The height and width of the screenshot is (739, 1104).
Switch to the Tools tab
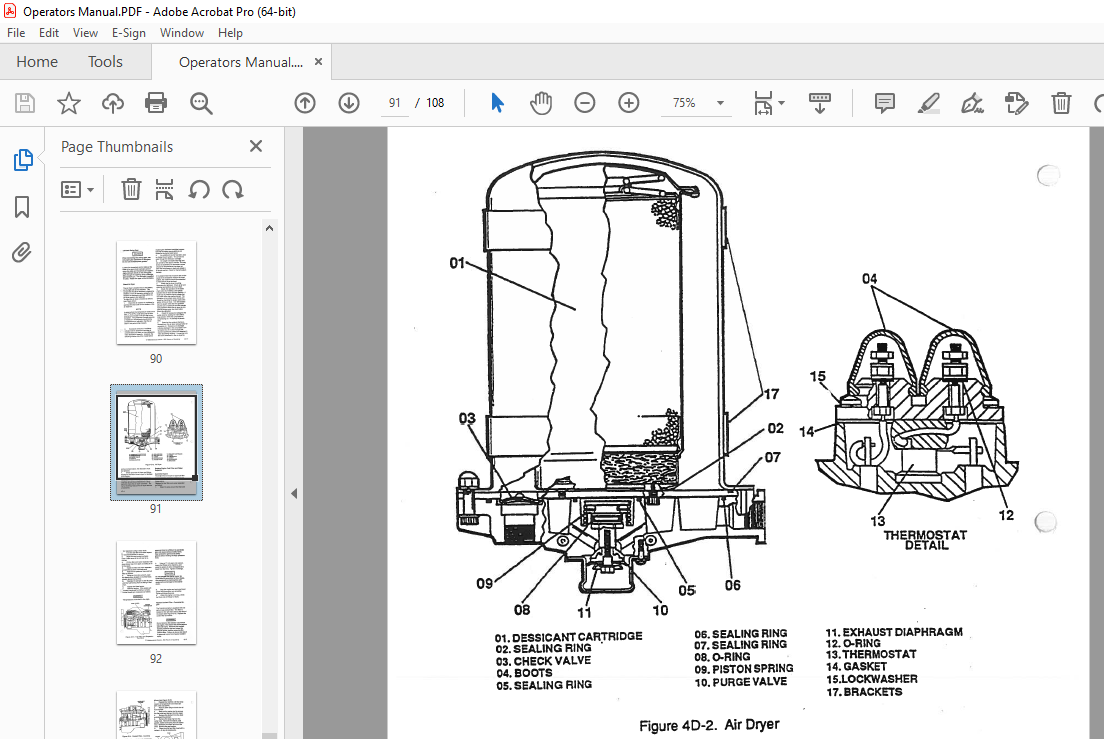click(105, 62)
